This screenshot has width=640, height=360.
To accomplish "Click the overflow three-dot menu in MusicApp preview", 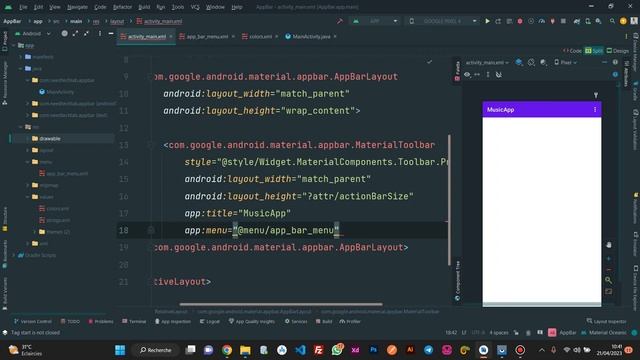I will click(595, 109).
